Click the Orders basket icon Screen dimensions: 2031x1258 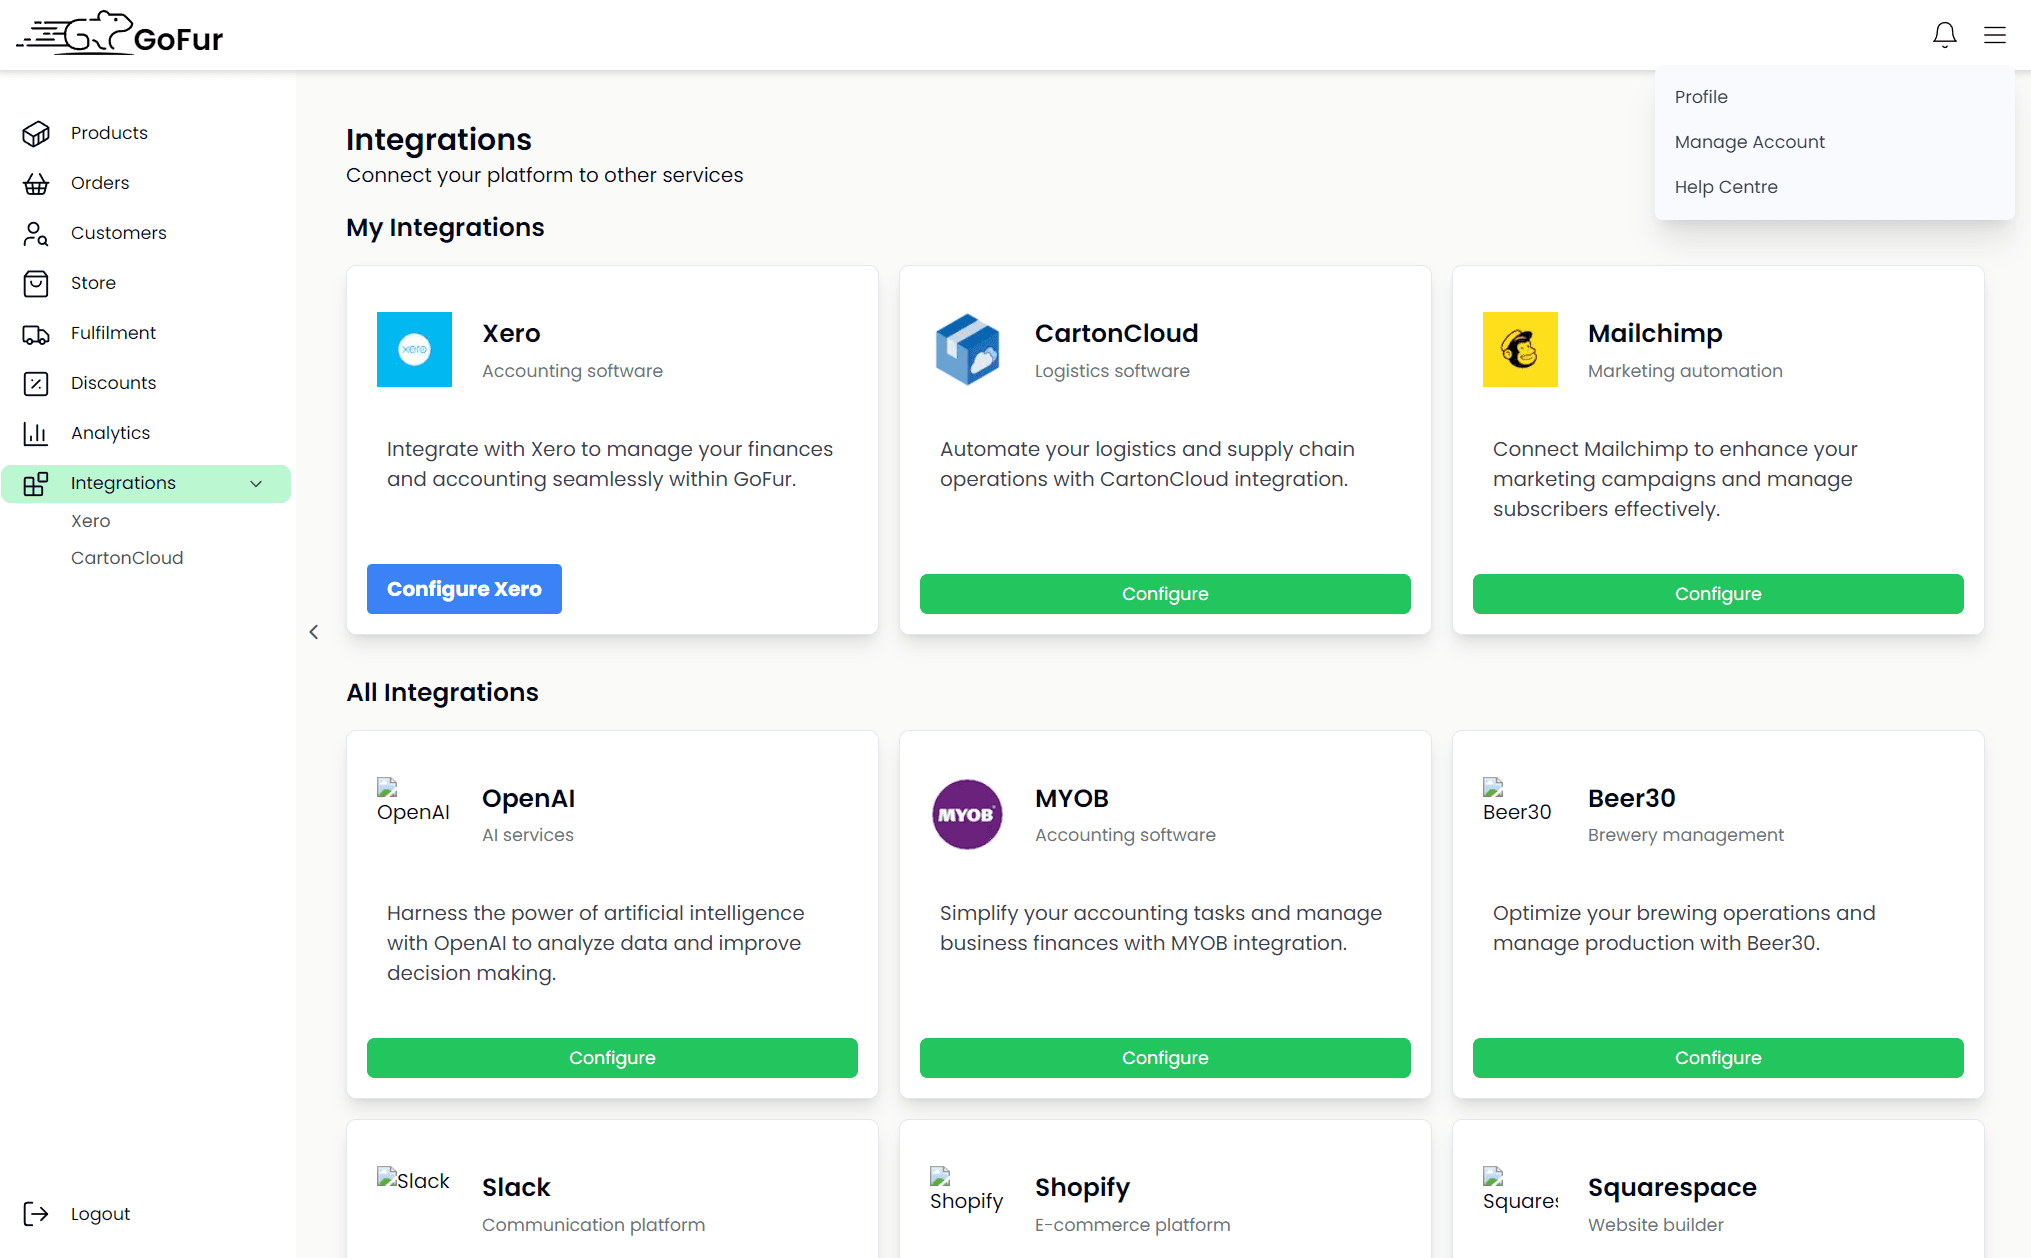pyautogui.click(x=36, y=183)
